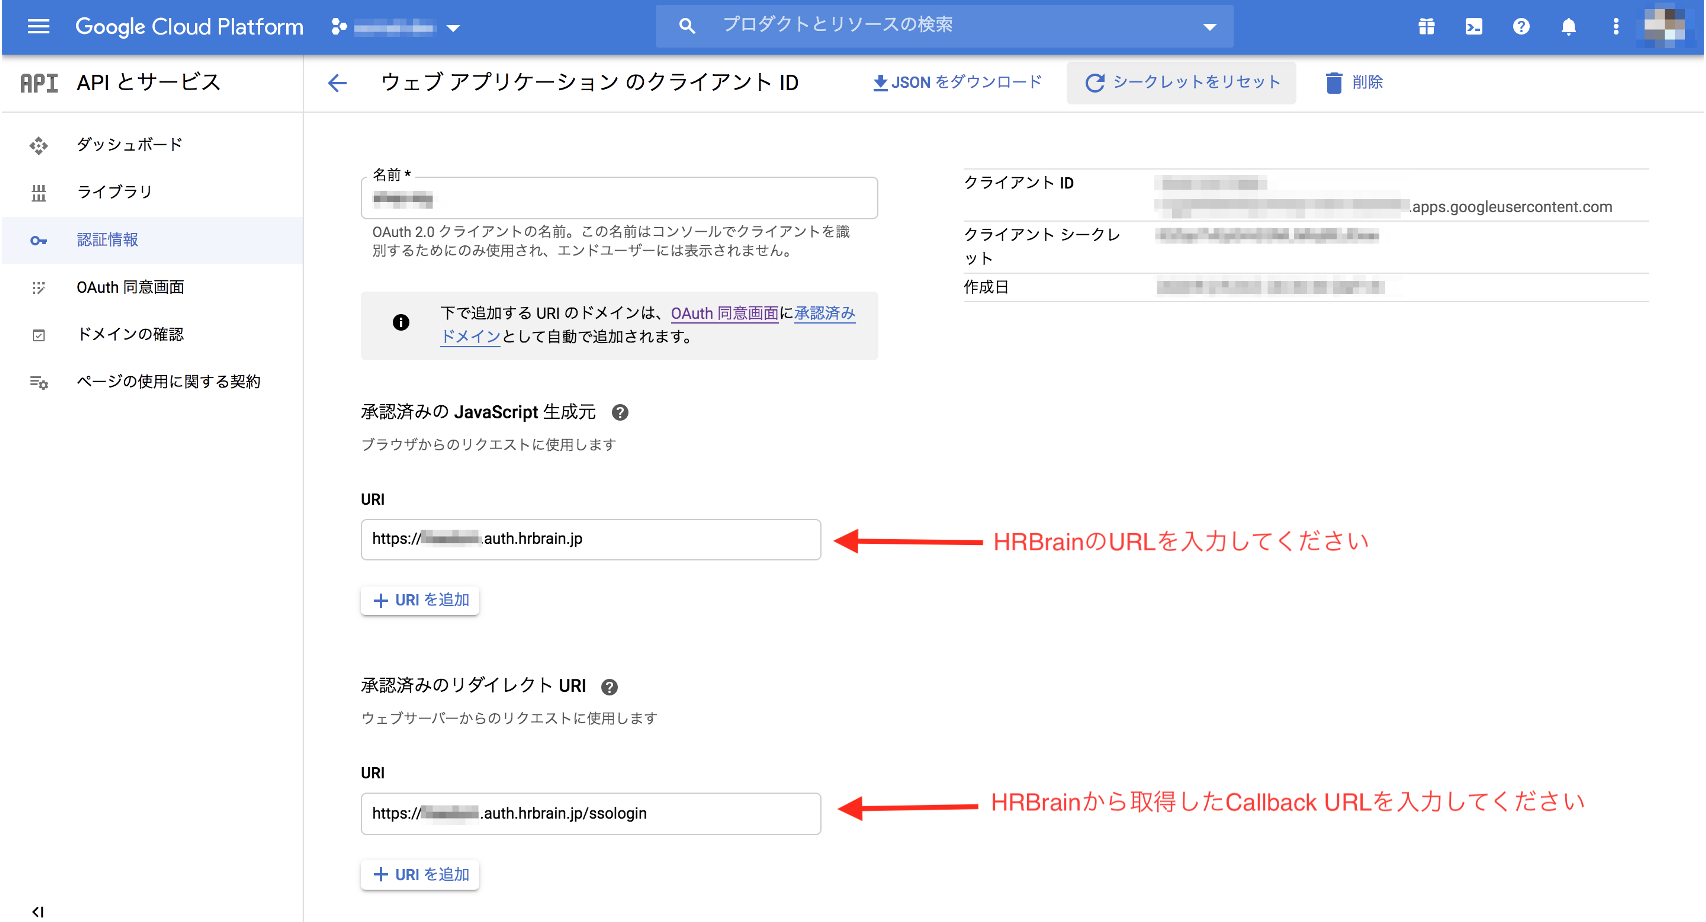Add a URI under JavaScript origins
This screenshot has height=922, width=1706.
420,600
